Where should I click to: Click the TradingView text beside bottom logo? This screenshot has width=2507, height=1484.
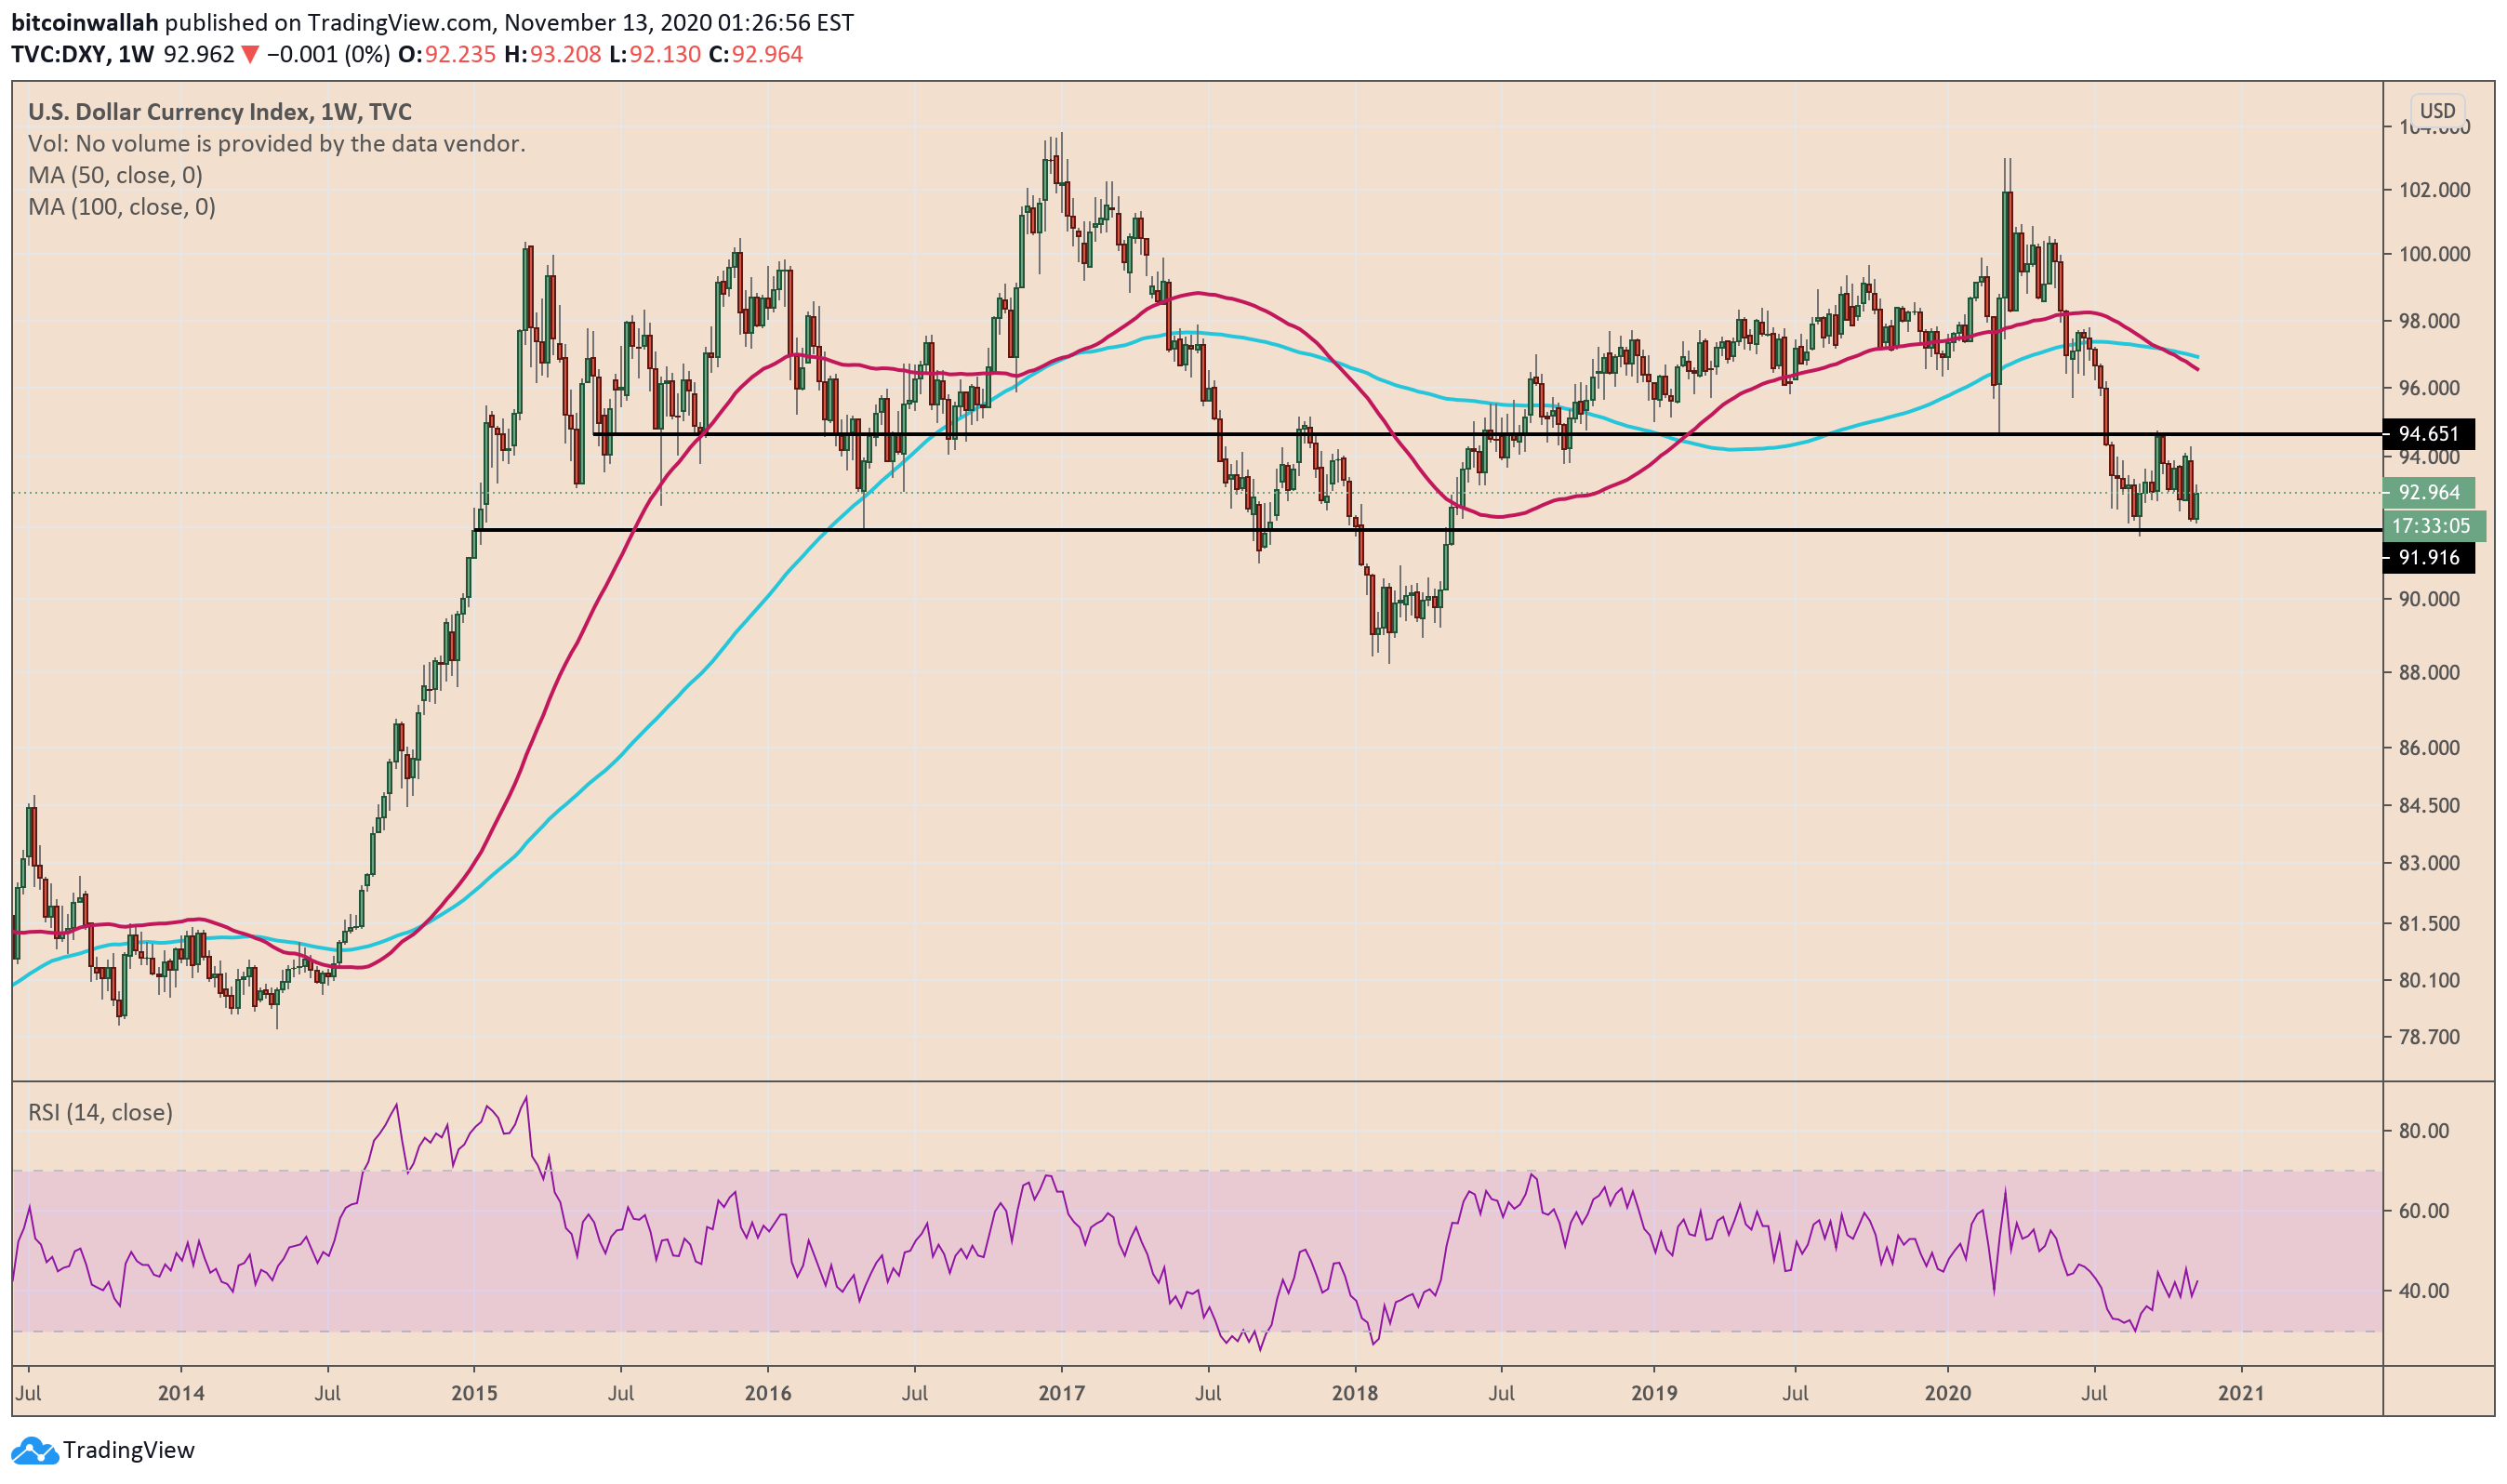pos(128,1451)
